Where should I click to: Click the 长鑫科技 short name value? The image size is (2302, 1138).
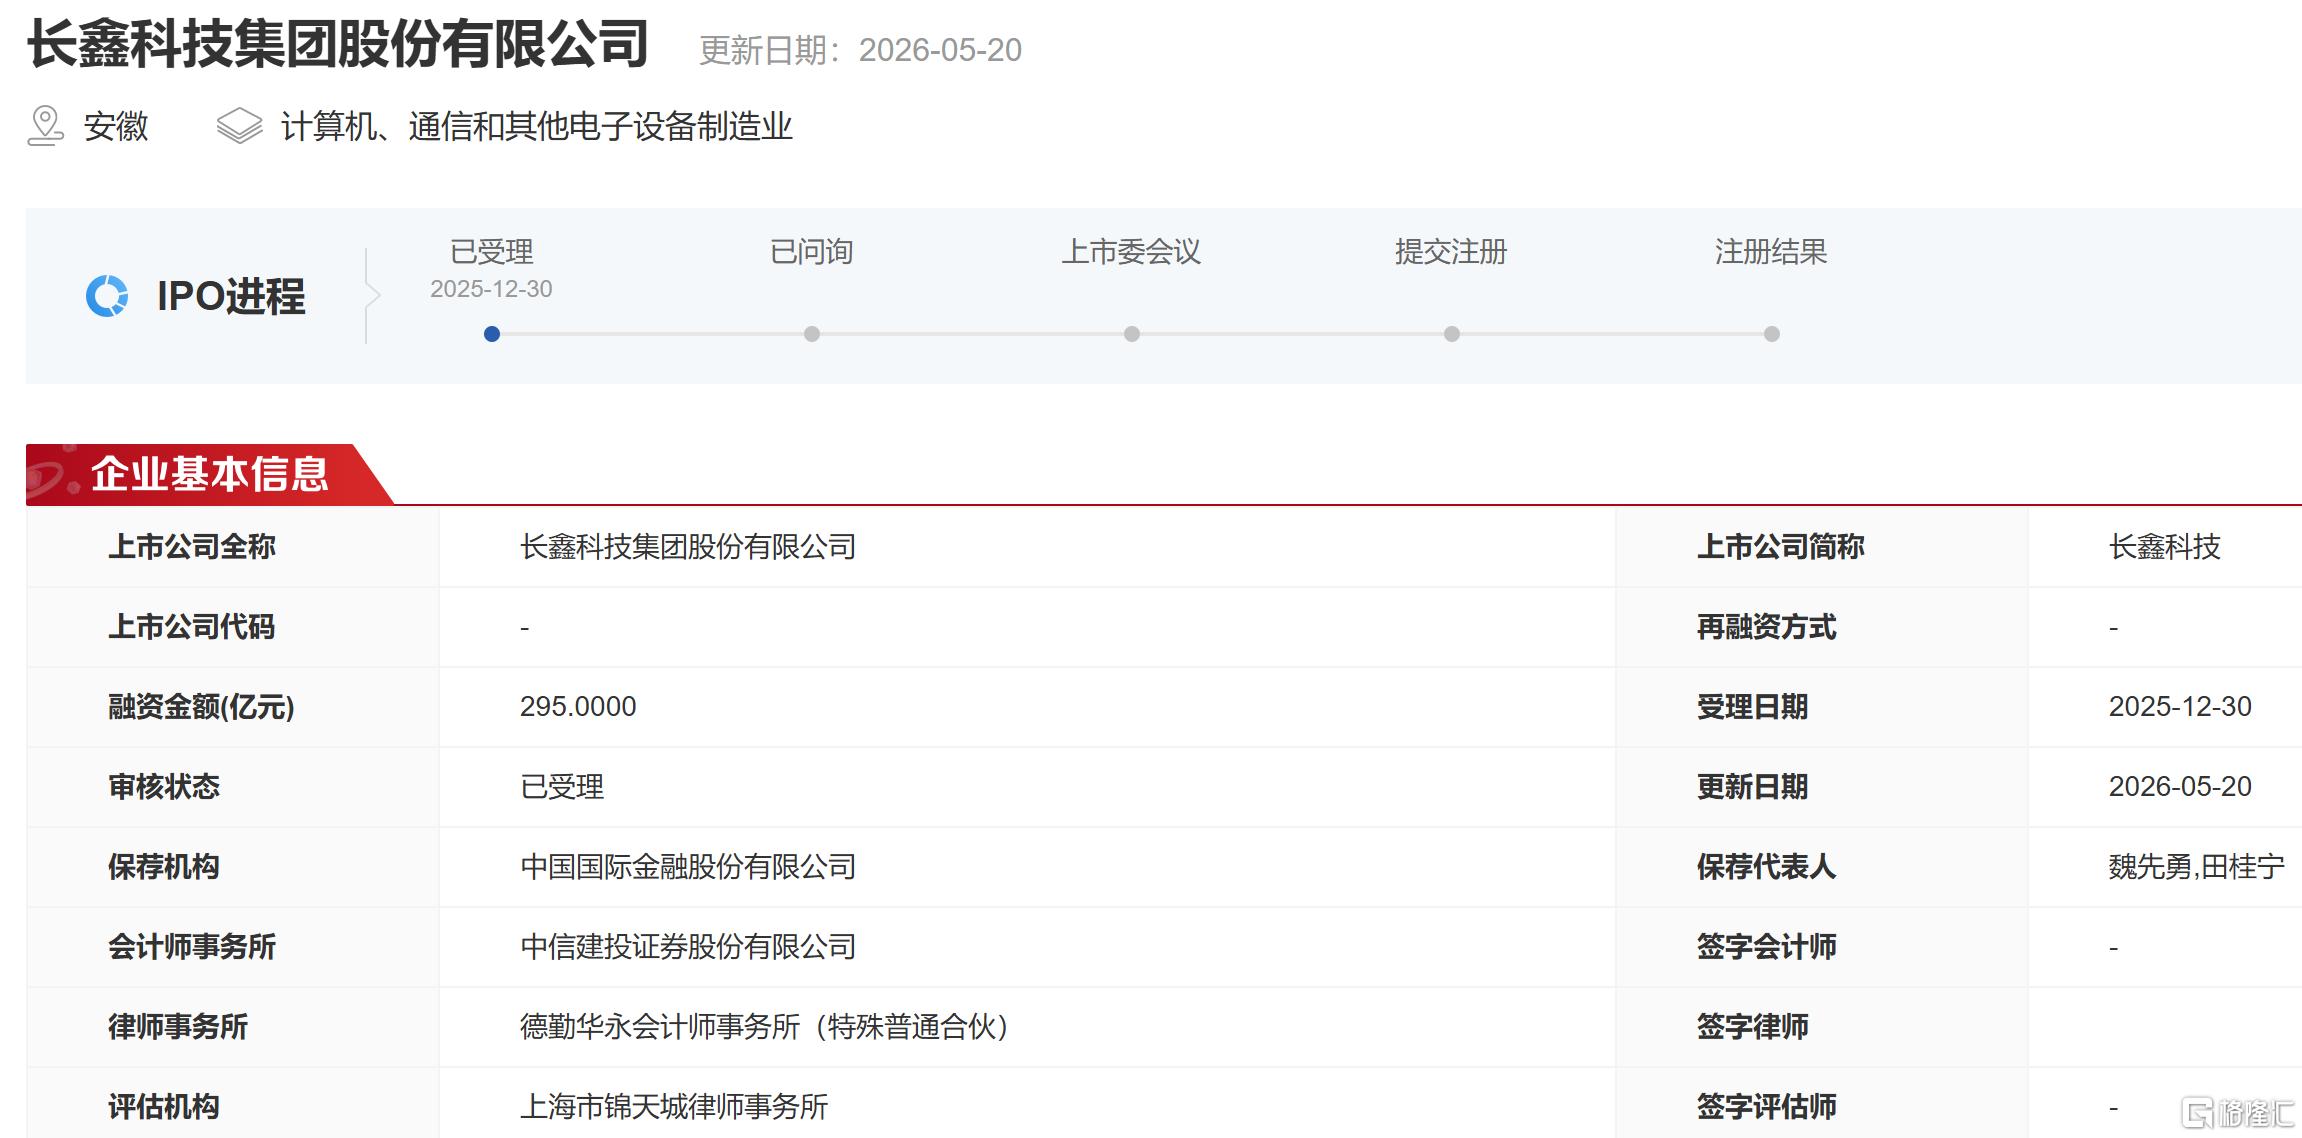point(2165,547)
